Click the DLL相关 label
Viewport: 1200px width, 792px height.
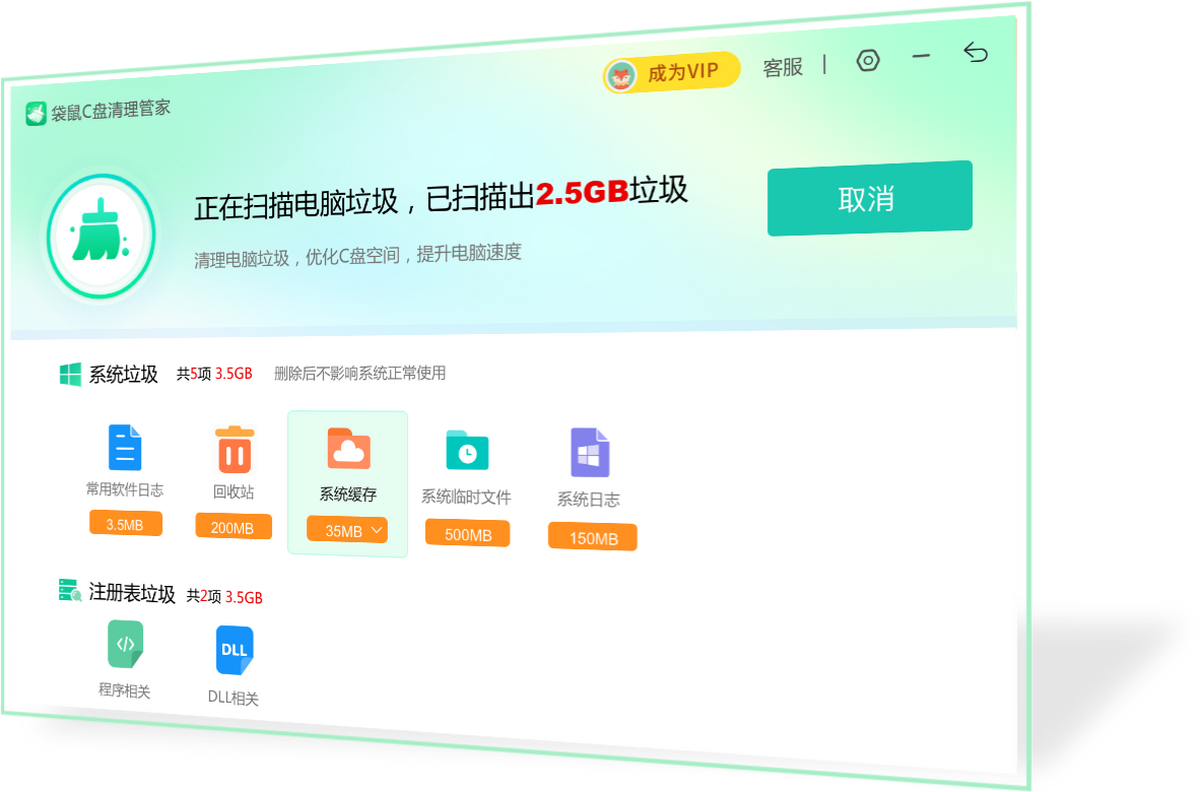(233, 698)
